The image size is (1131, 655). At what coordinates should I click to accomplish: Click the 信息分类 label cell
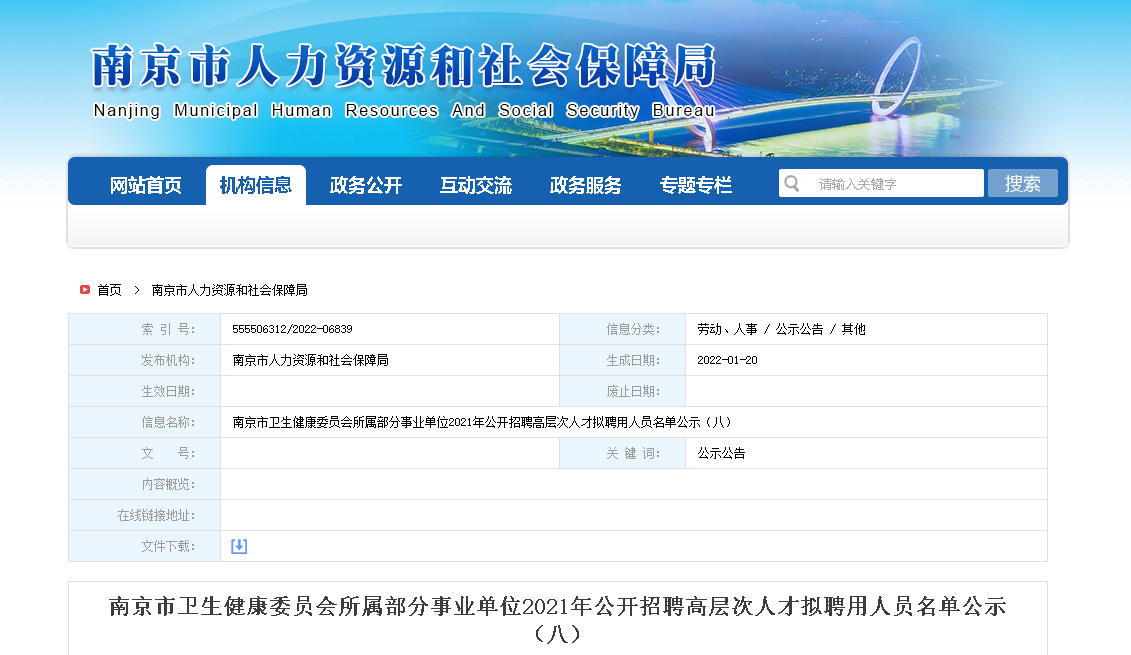tap(622, 329)
